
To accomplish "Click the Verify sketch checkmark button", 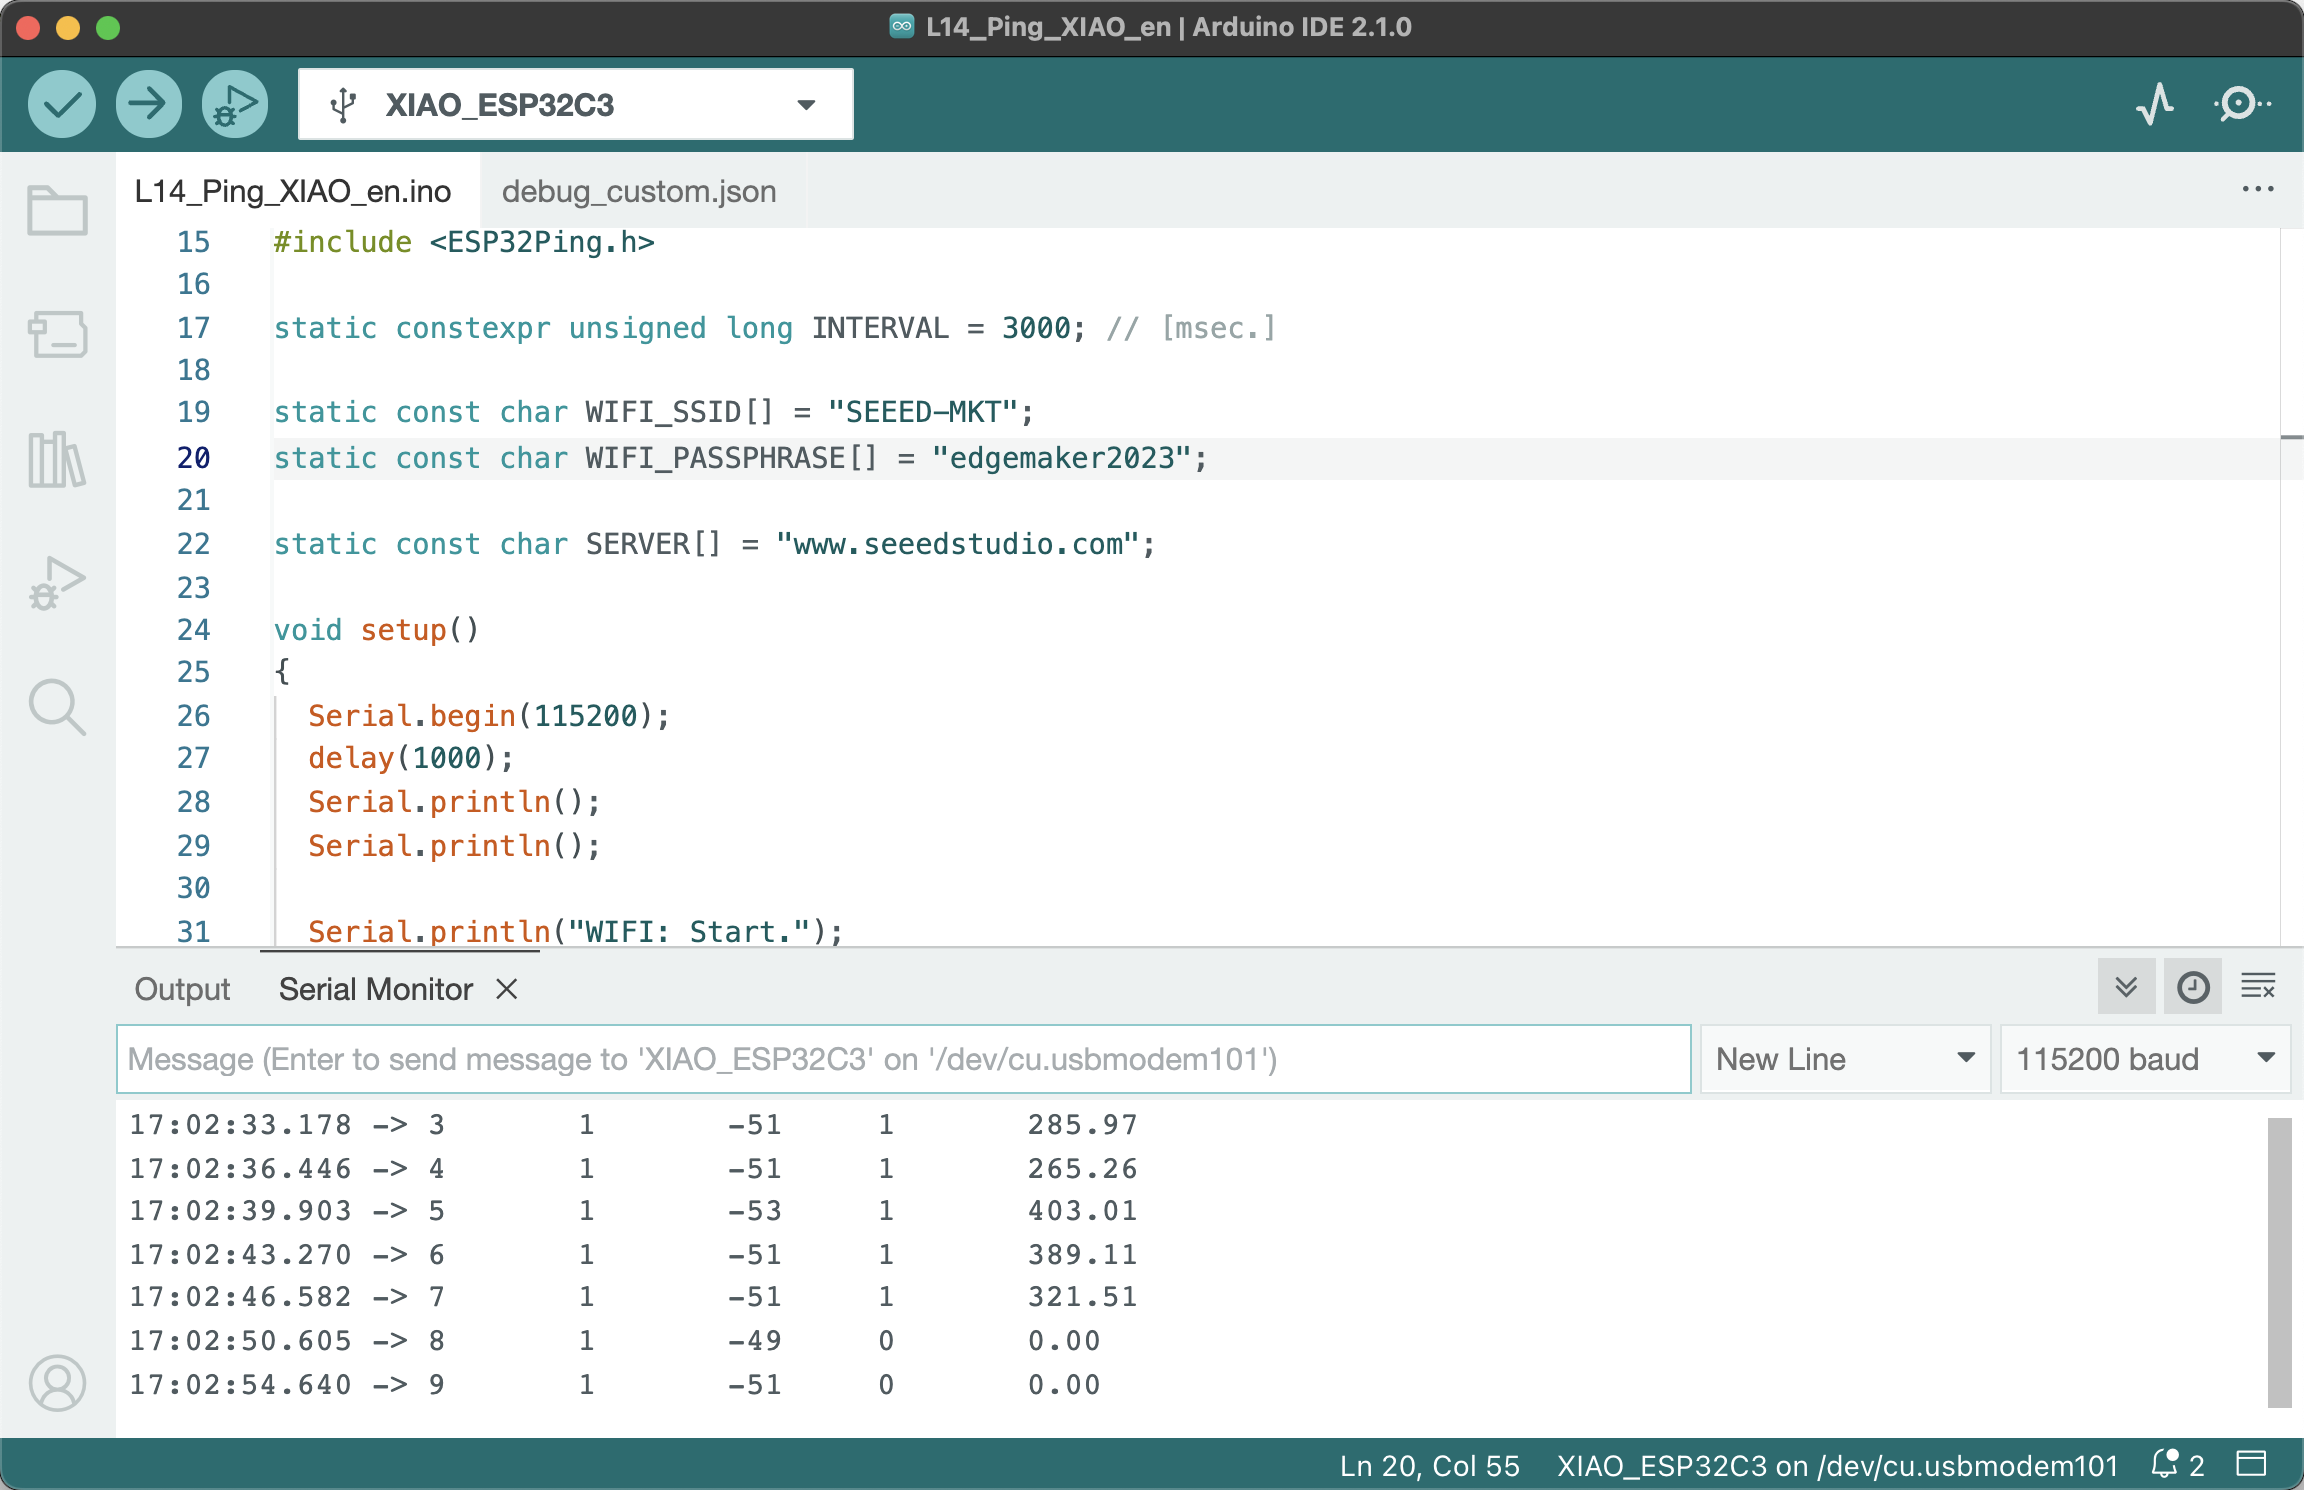I will pos(62,104).
